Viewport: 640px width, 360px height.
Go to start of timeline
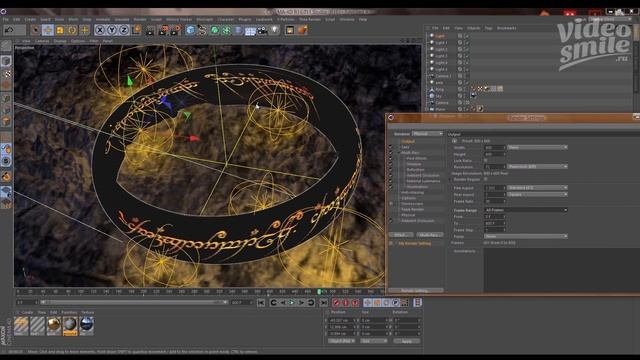tap(261, 303)
